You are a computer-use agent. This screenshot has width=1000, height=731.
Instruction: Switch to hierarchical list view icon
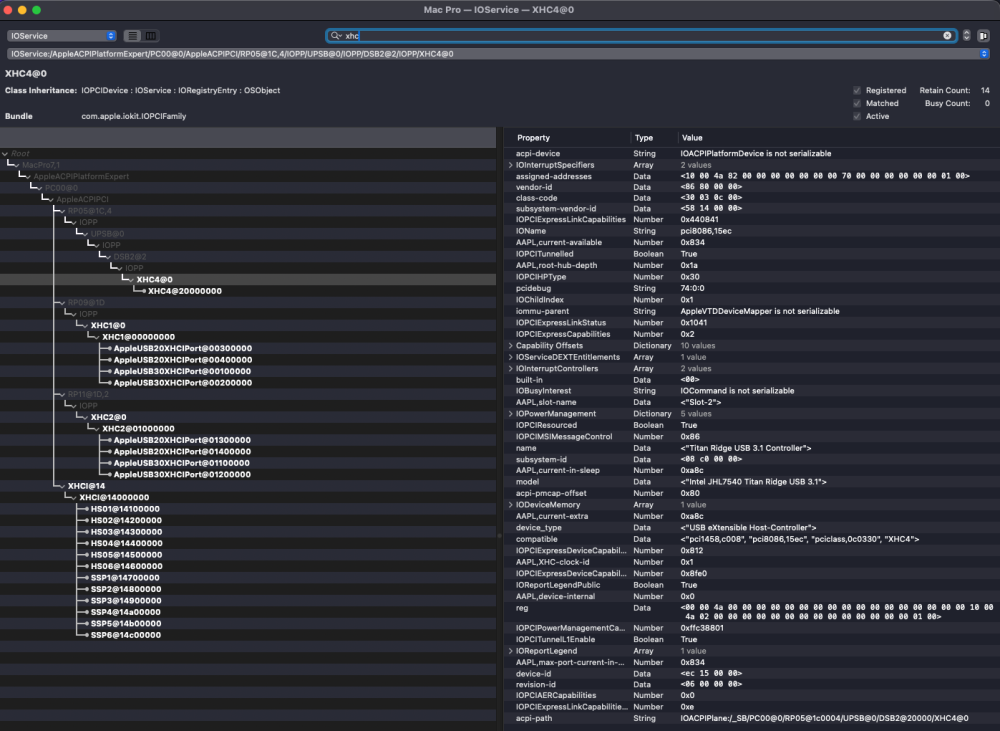pos(133,36)
